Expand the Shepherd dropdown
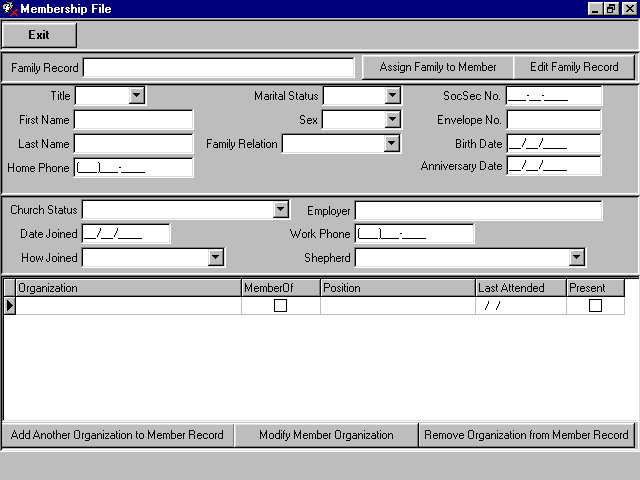Image resolution: width=640 pixels, height=480 pixels. (576, 258)
